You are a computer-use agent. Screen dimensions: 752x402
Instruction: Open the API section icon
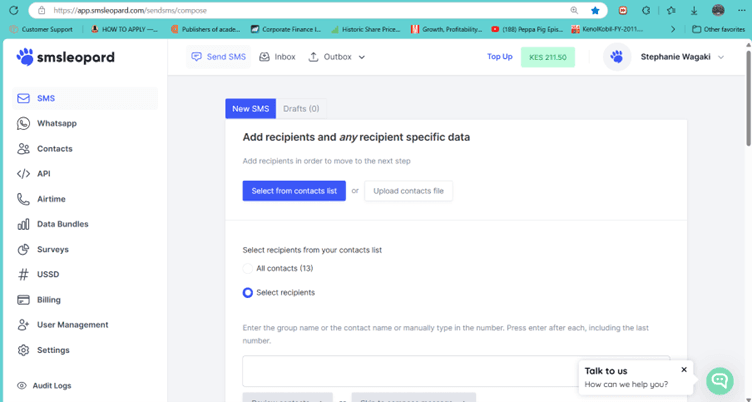(x=23, y=174)
